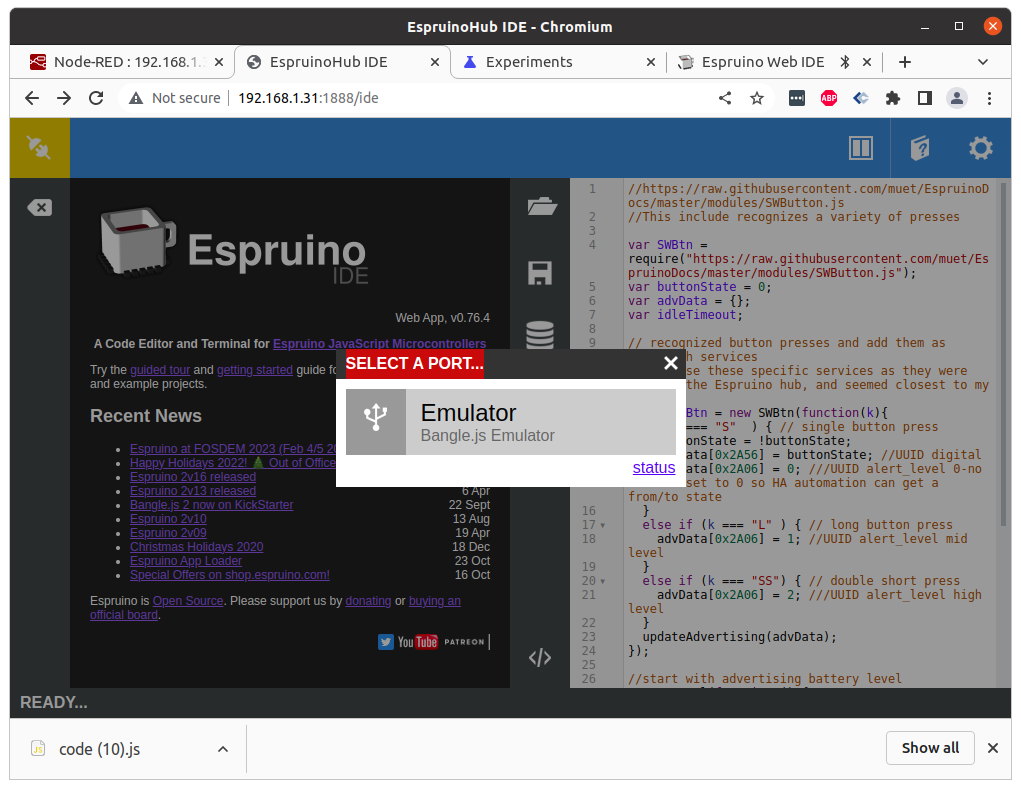Go forward in browser history

click(64, 98)
